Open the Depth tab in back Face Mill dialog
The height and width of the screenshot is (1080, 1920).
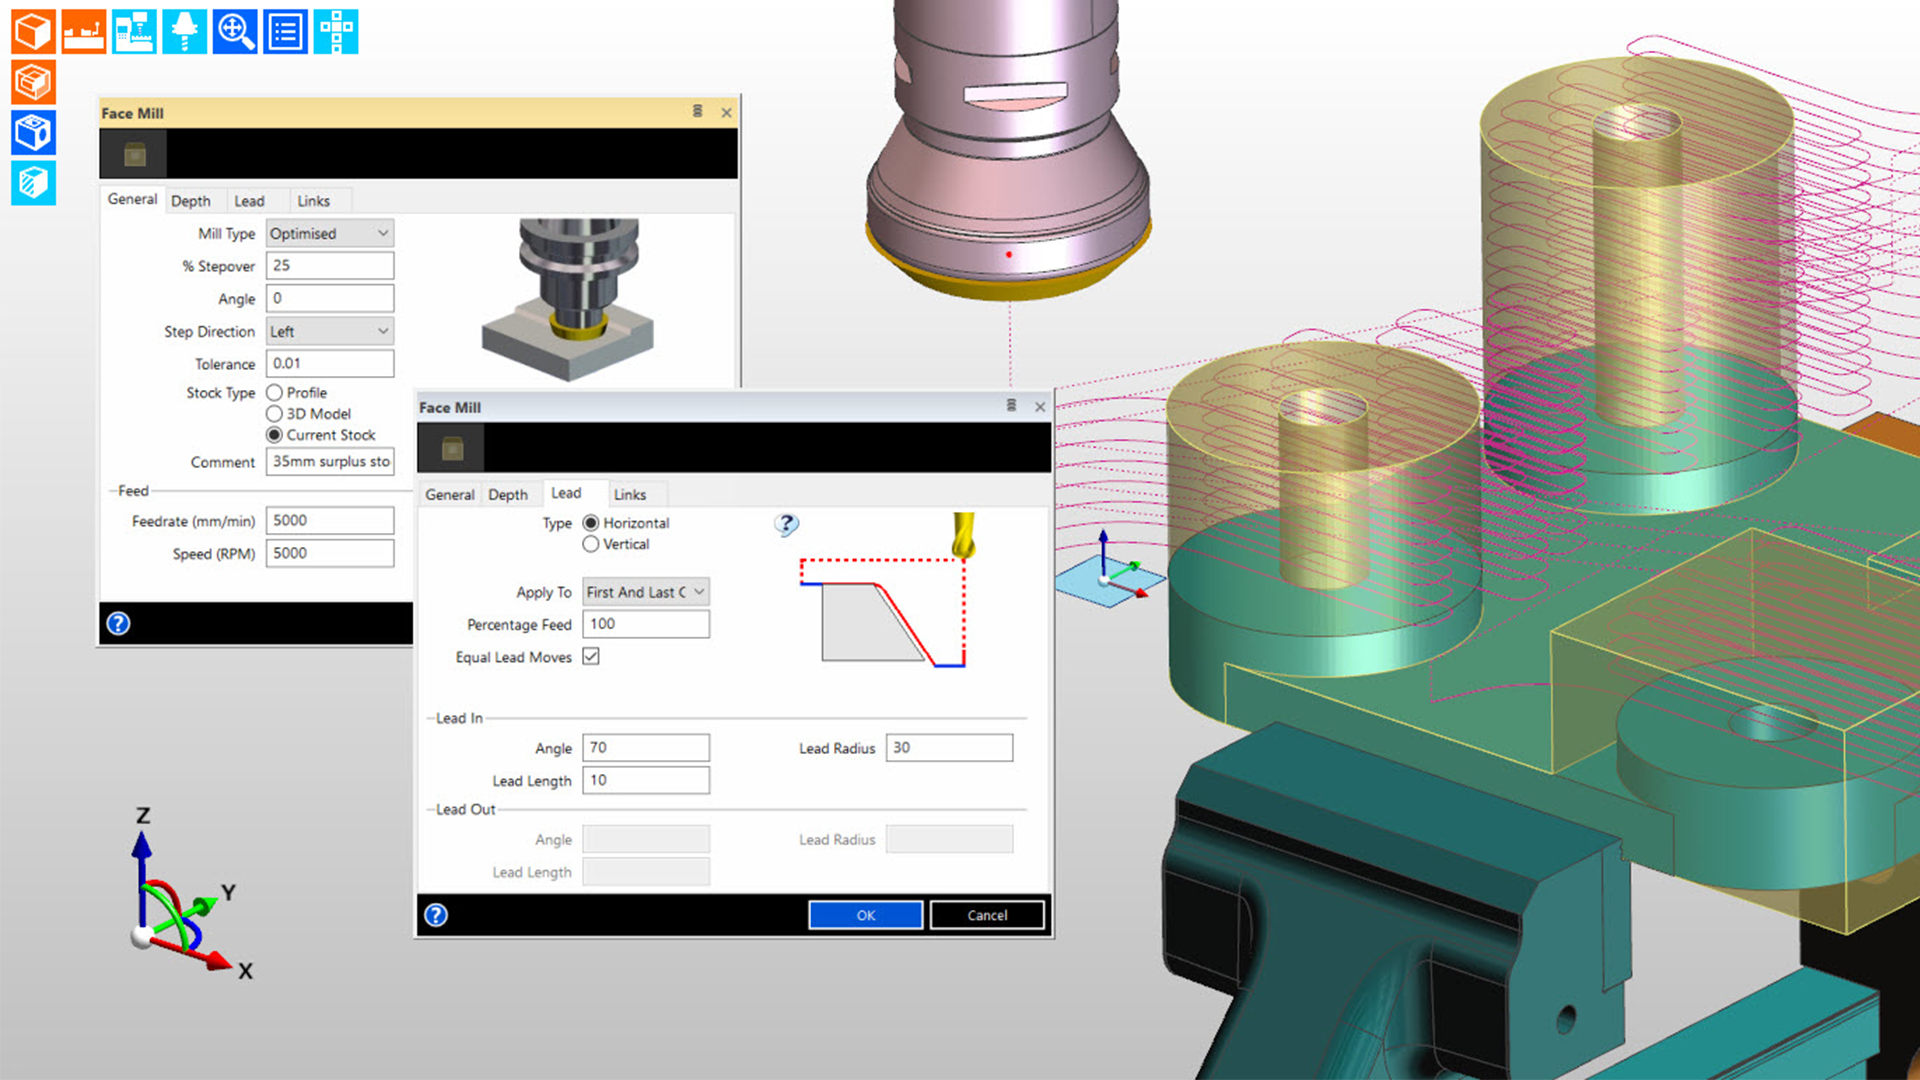tap(190, 201)
